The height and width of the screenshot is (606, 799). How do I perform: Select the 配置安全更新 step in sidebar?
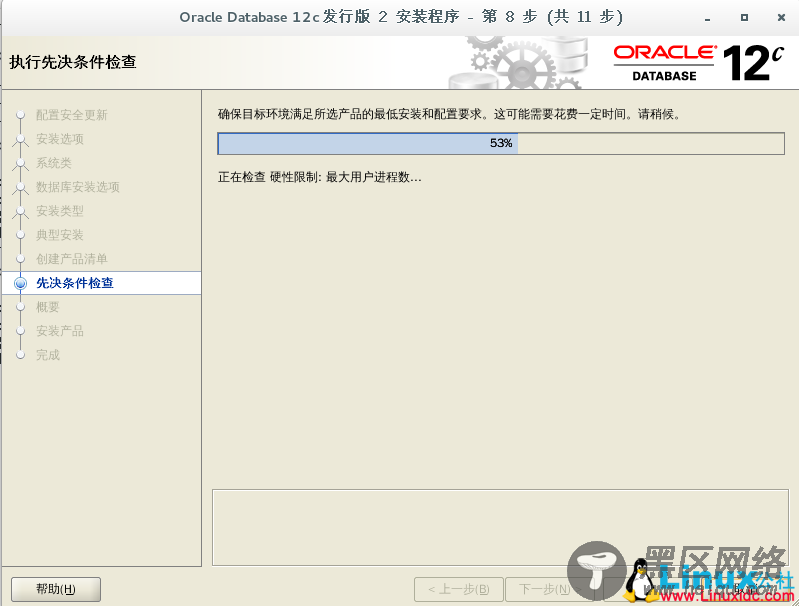tap(71, 115)
